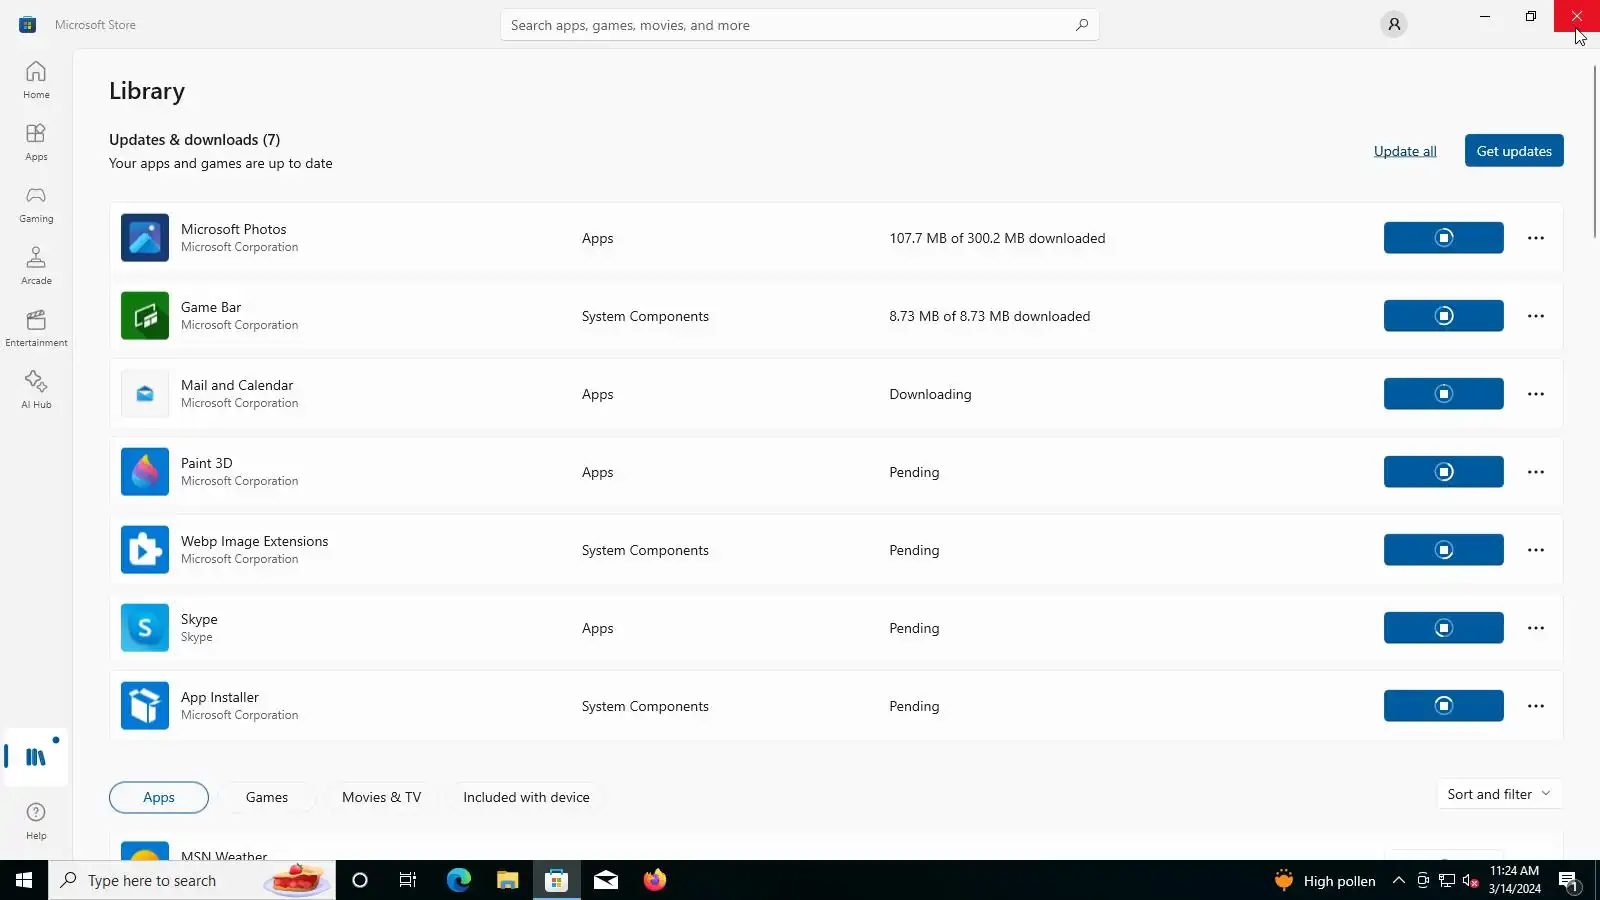
Task: Click the search magnifier icon
Action: click(1082, 25)
